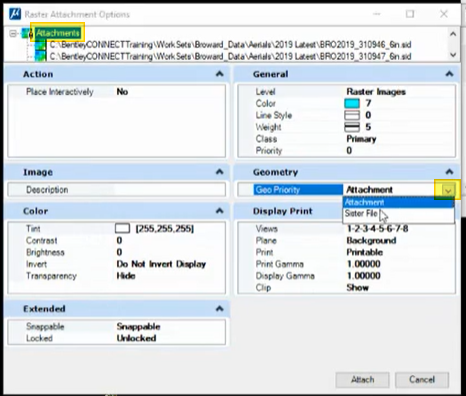Collapse the Action section

coord(219,74)
